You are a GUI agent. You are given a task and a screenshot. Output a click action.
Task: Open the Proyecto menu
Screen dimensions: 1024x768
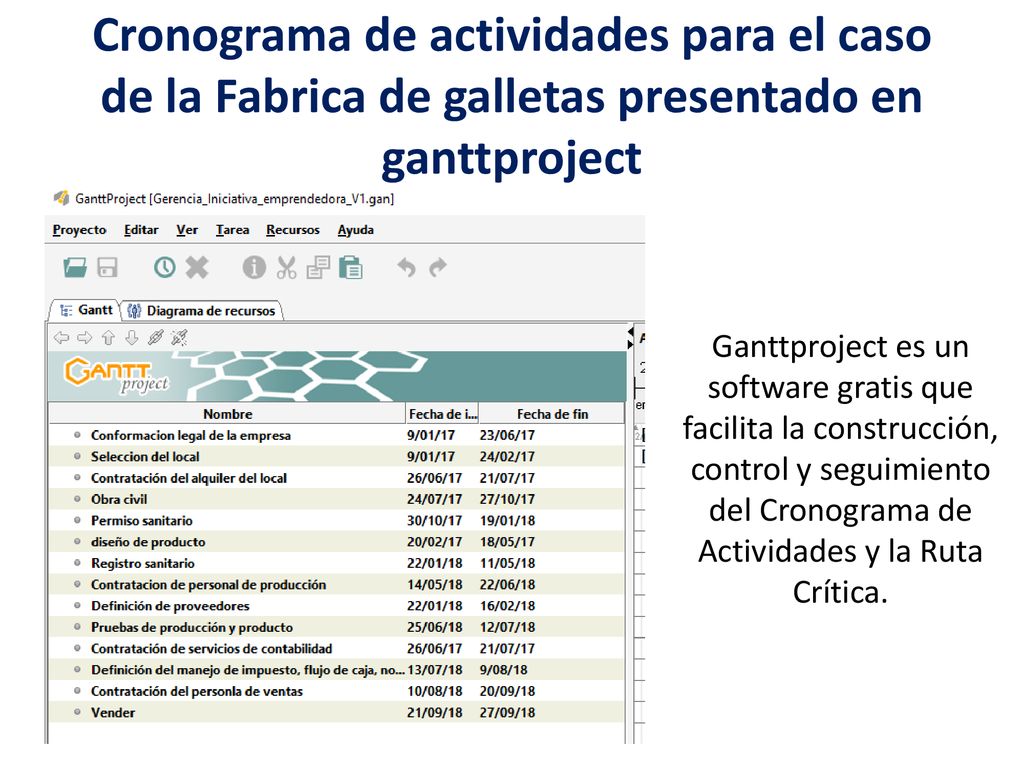[x=79, y=230]
